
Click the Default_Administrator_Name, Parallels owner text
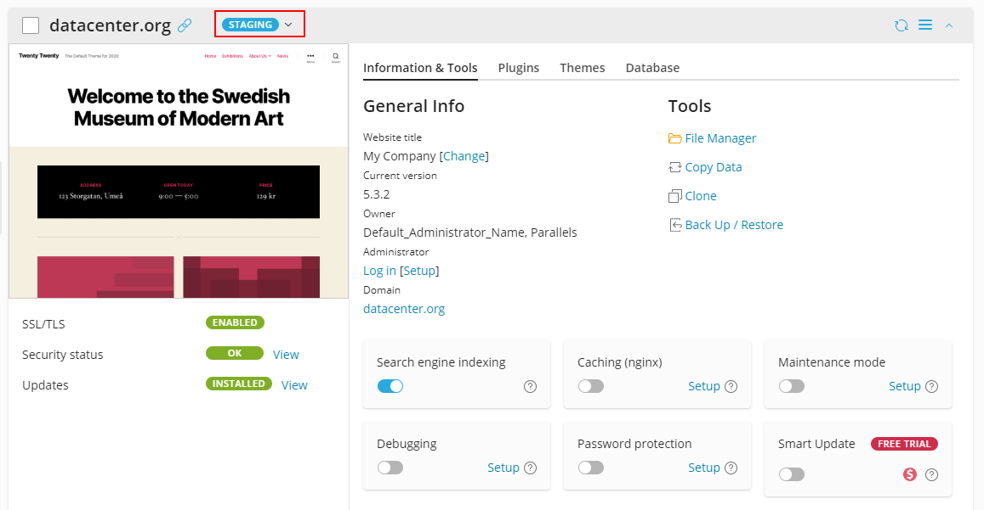[x=470, y=233]
